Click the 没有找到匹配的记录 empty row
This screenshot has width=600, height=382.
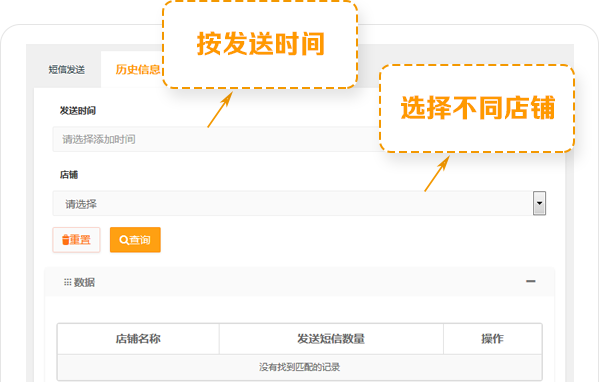pos(300,367)
